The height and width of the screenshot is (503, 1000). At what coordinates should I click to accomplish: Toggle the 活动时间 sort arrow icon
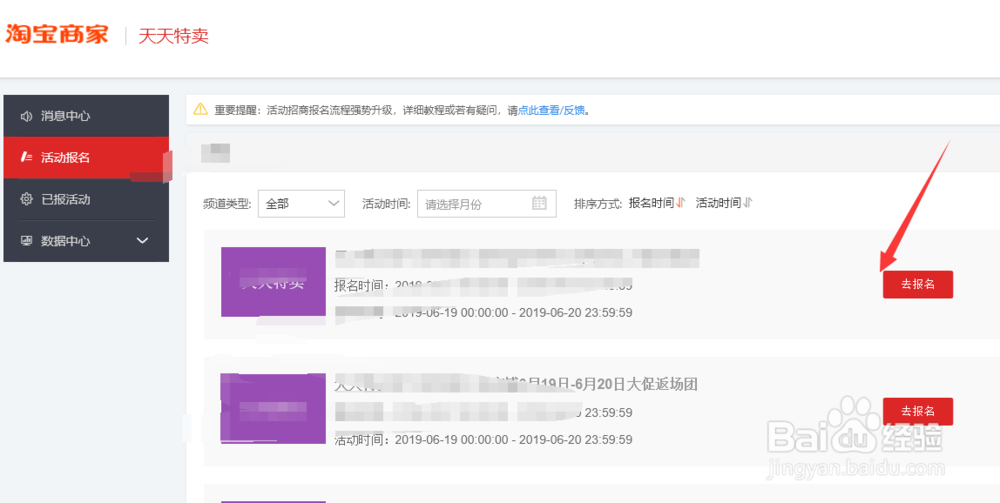pos(747,203)
